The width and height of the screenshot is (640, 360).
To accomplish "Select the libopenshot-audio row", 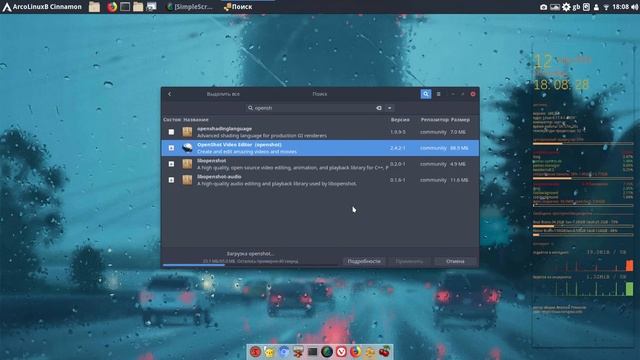I will (x=320, y=180).
